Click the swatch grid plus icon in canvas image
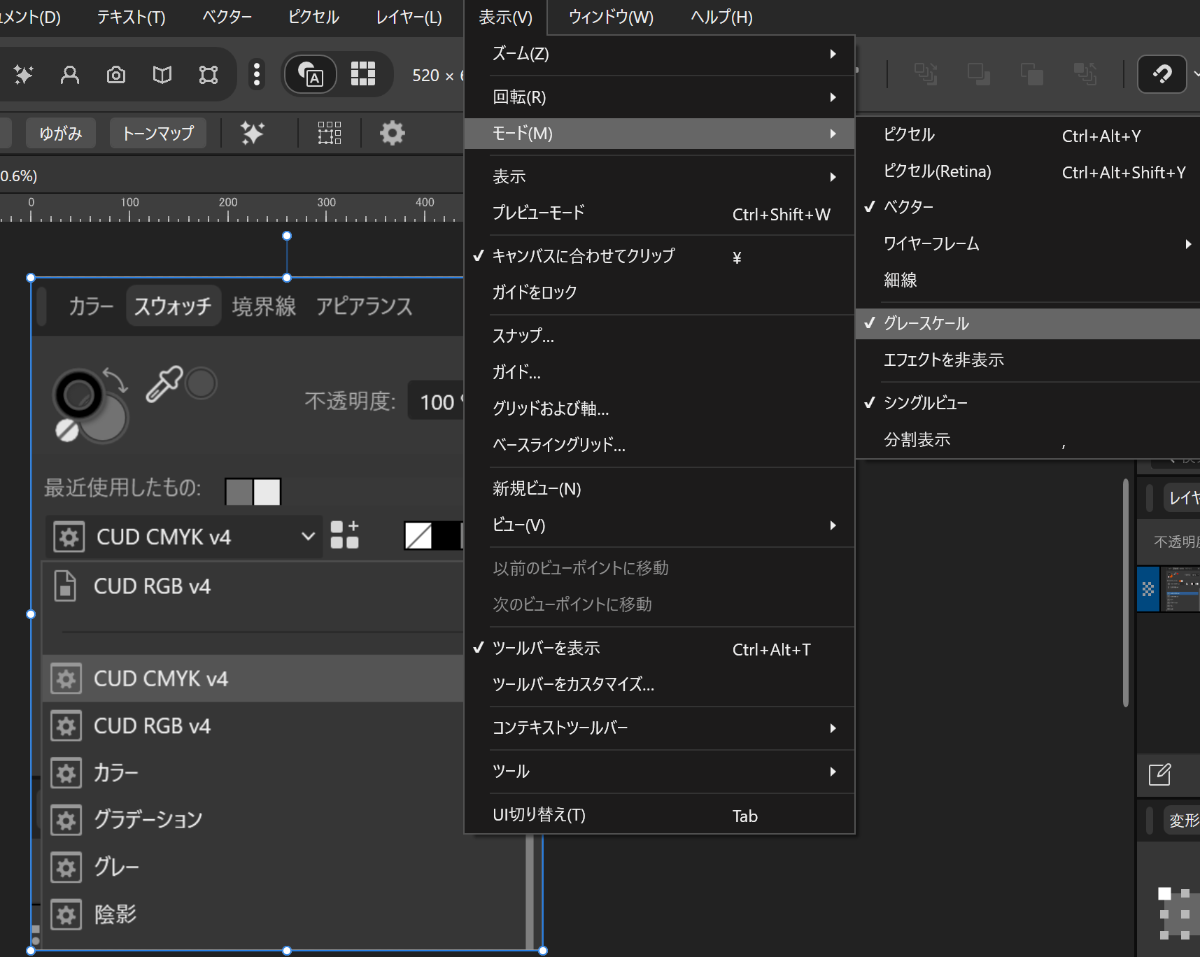The height and width of the screenshot is (957, 1200). click(344, 535)
